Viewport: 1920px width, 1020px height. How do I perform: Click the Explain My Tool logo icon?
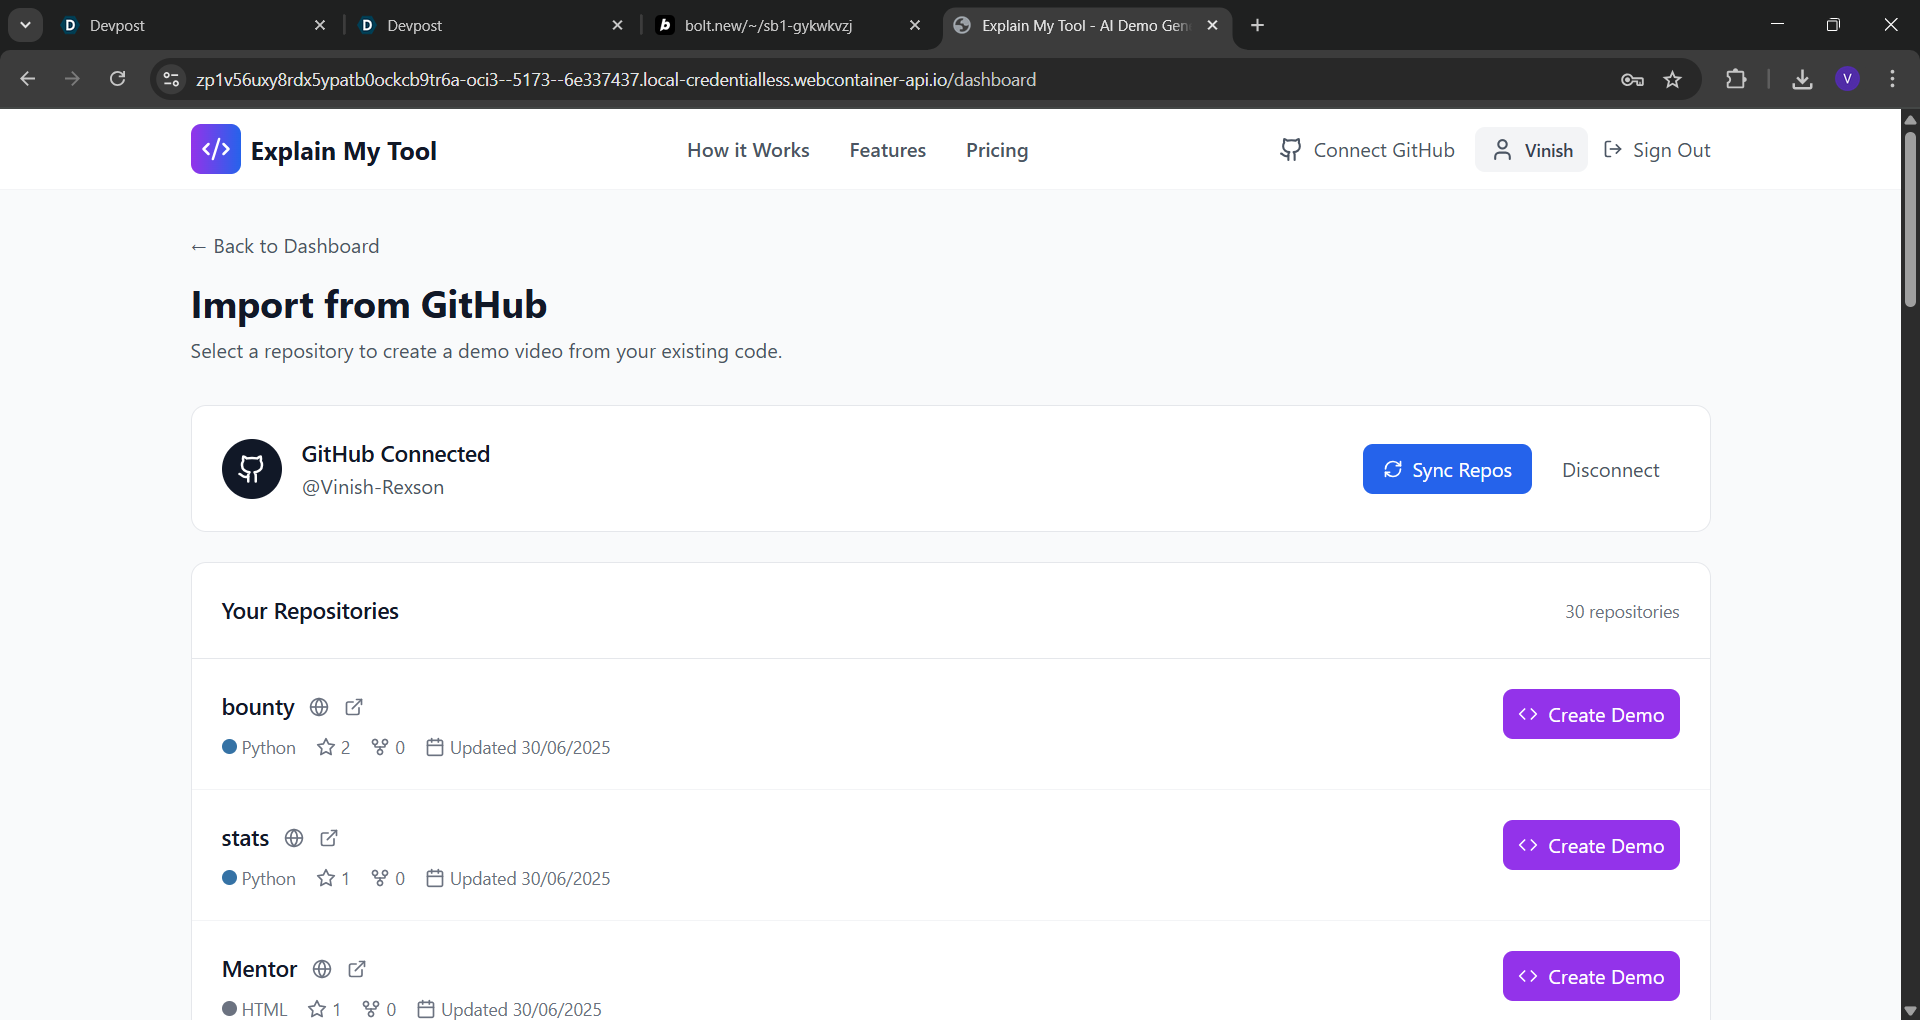[x=216, y=149]
